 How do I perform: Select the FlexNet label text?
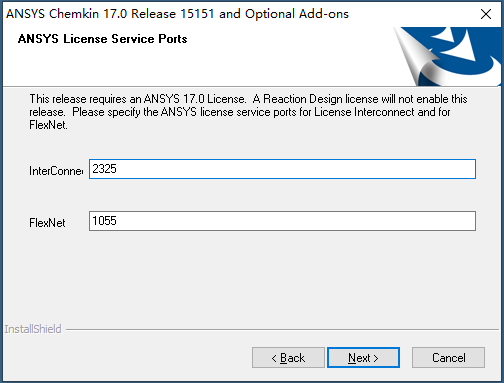(47, 223)
